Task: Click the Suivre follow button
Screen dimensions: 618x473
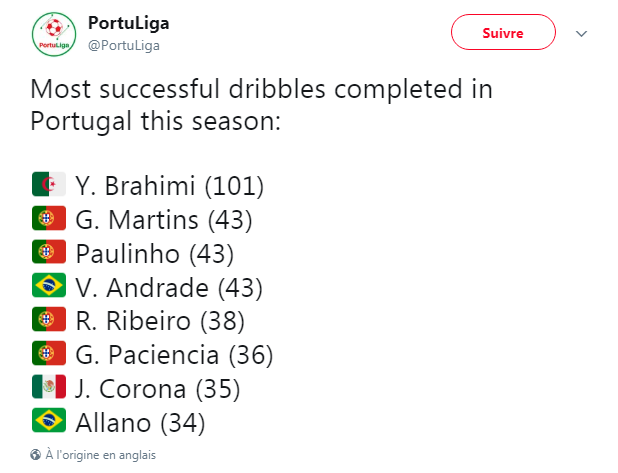Action: [x=503, y=33]
